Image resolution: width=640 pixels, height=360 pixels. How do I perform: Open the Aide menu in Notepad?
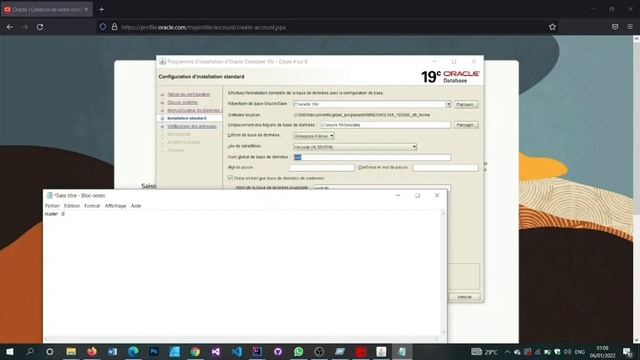(136, 206)
